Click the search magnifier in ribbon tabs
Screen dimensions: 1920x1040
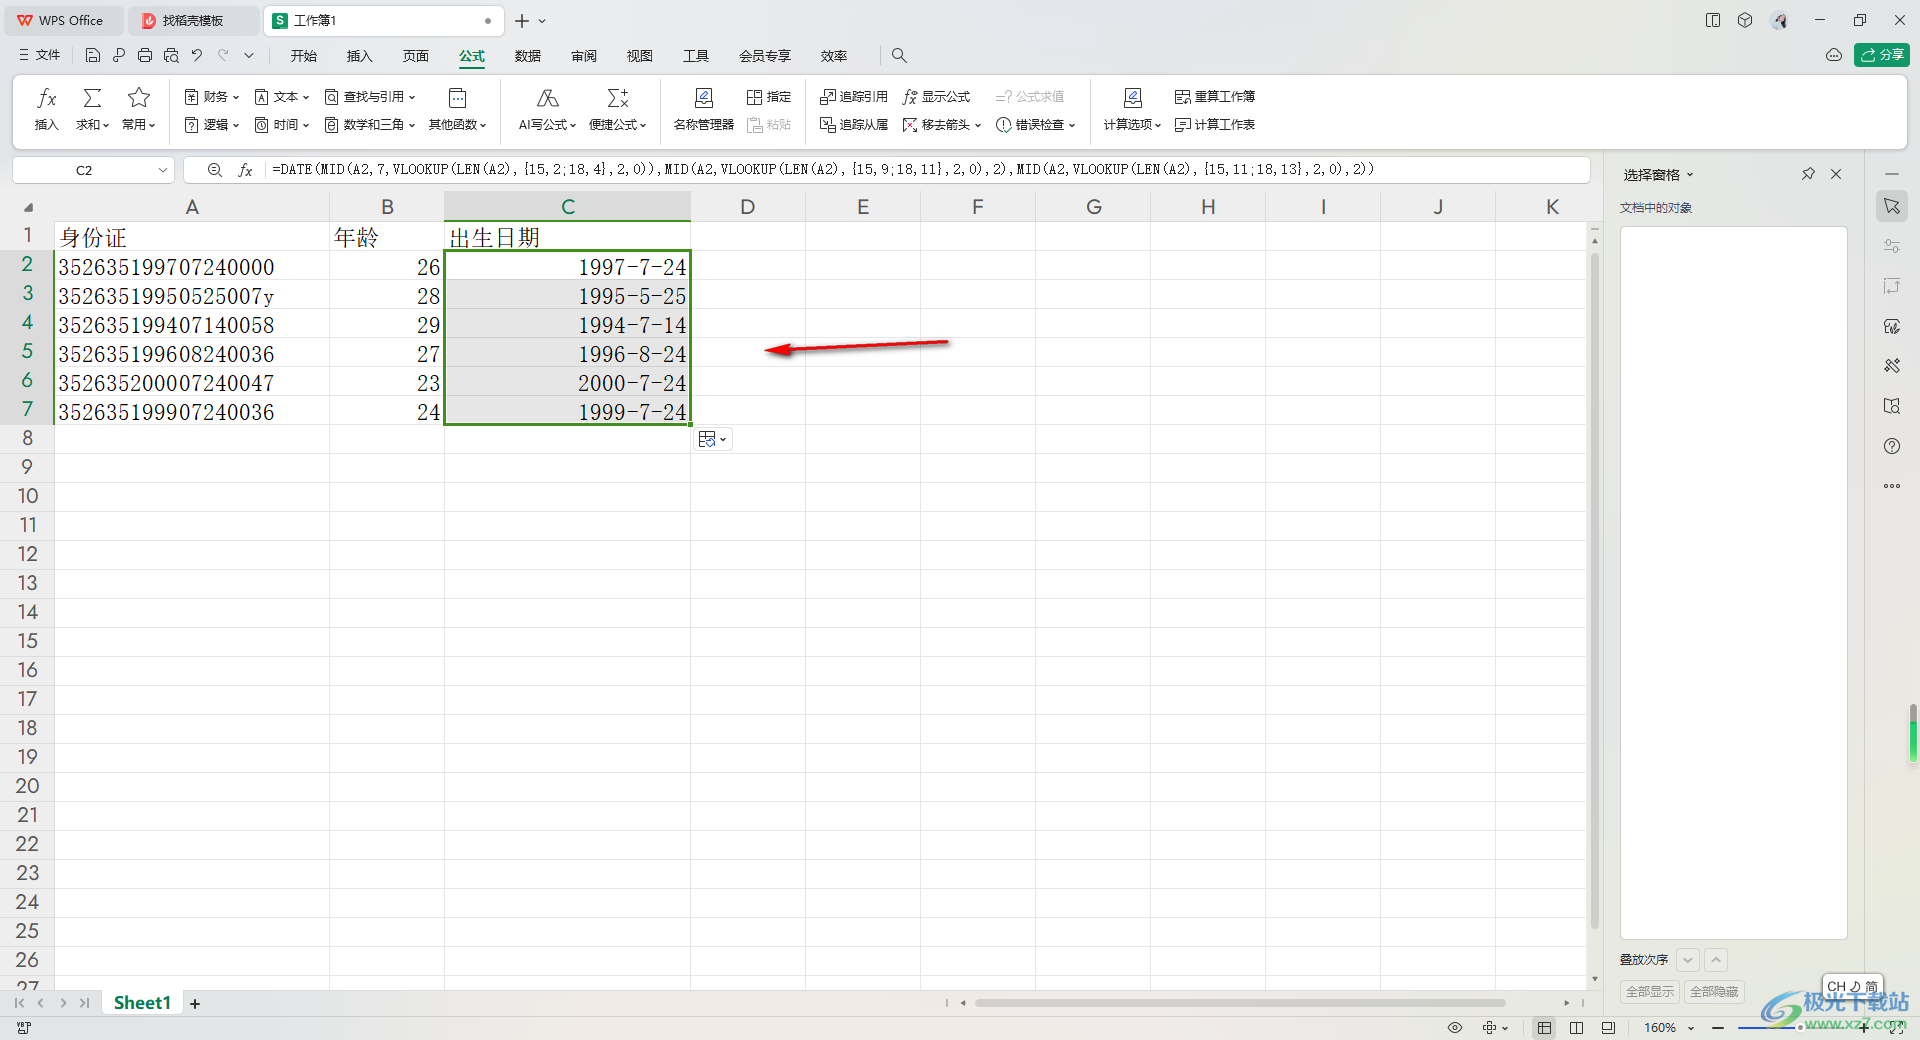click(x=899, y=56)
